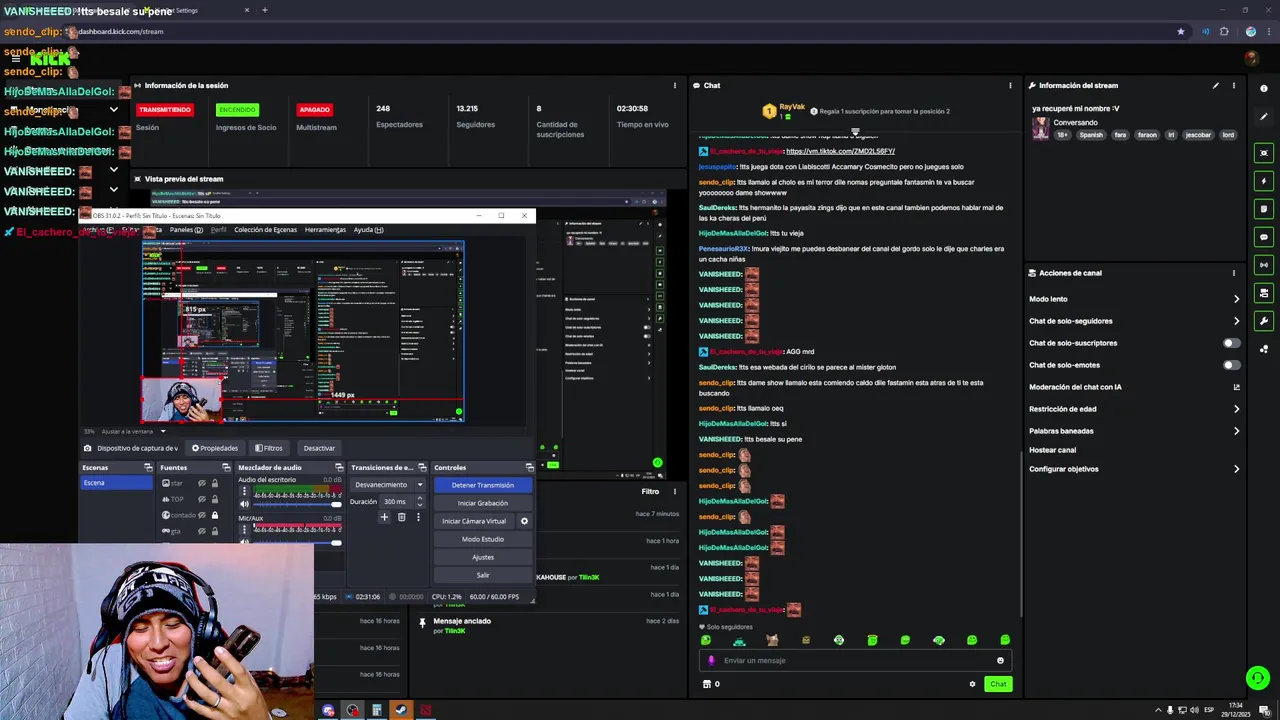Click green Chat send button

coord(998,684)
